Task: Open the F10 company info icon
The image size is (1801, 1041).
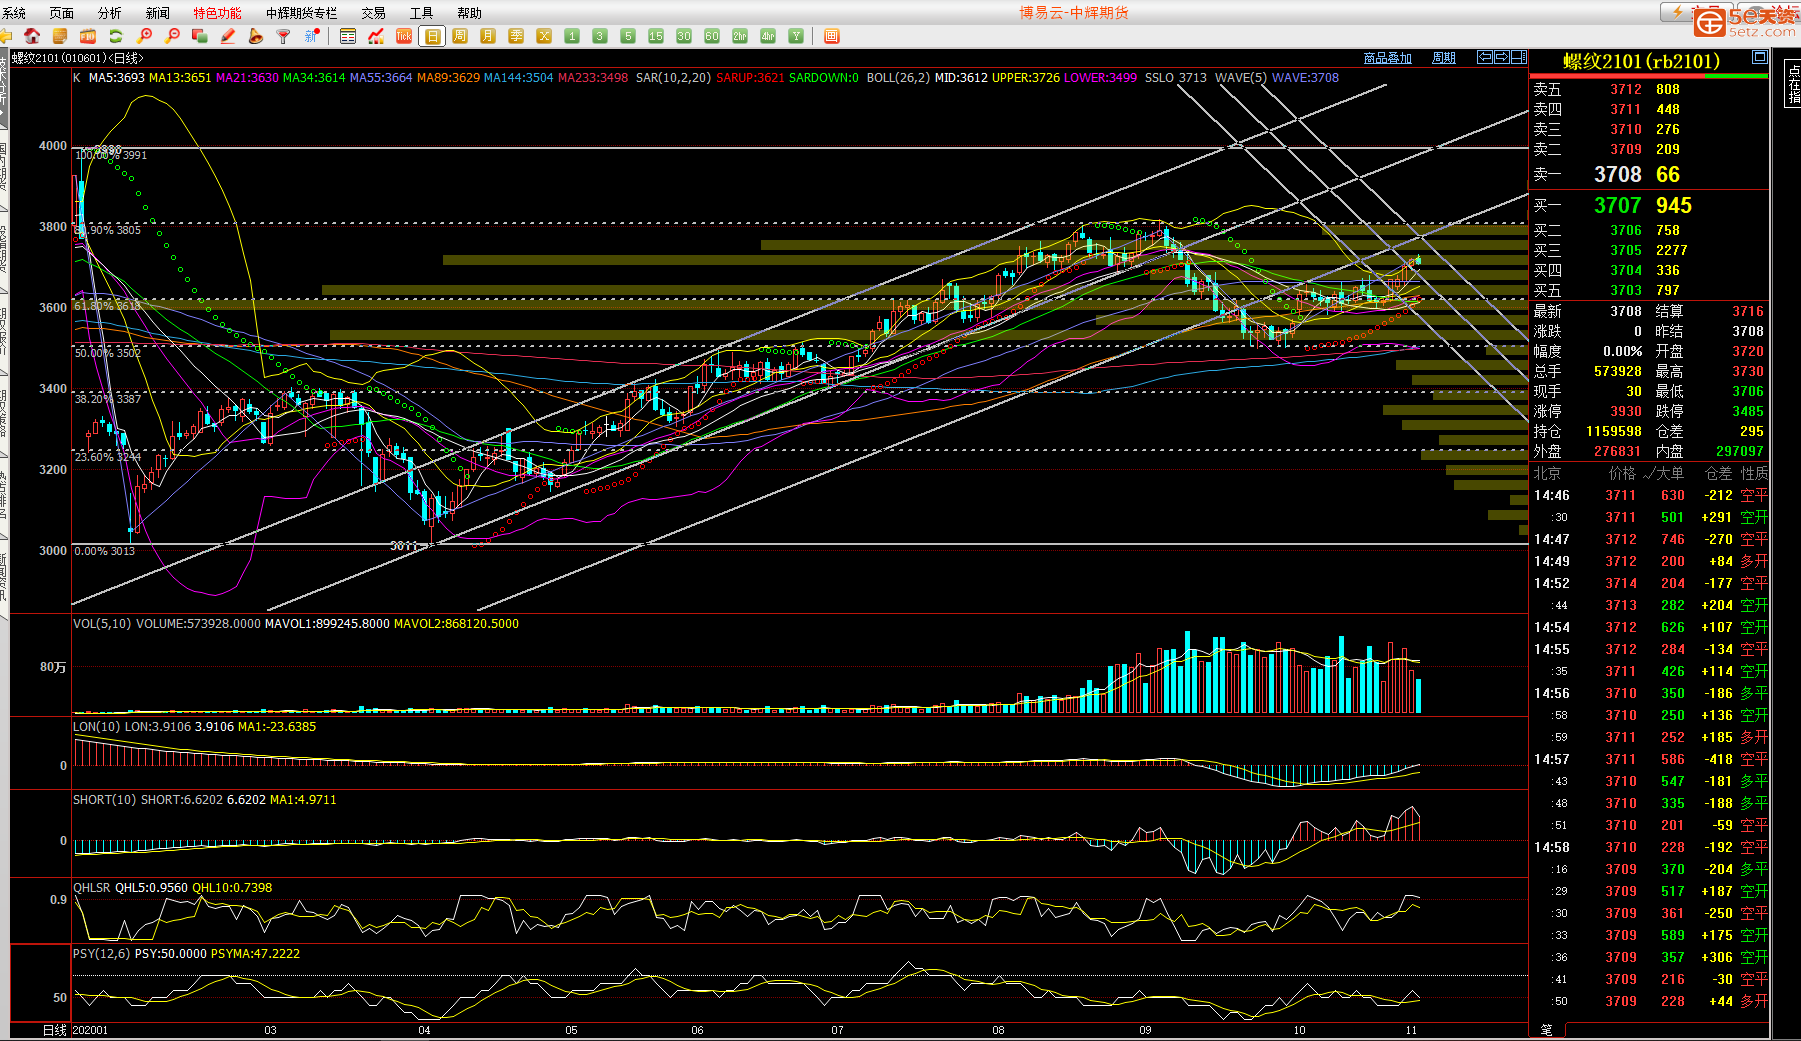Action: pyautogui.click(x=88, y=36)
